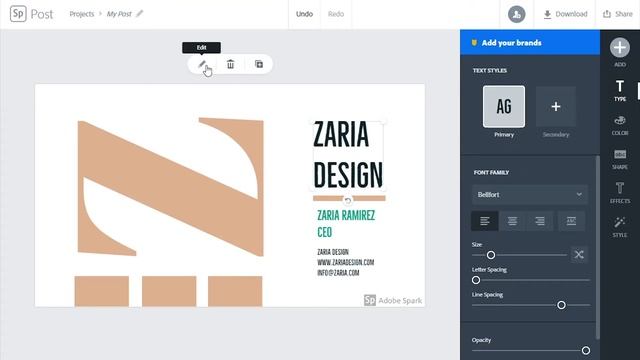Select the CEO title text

tap(324, 232)
